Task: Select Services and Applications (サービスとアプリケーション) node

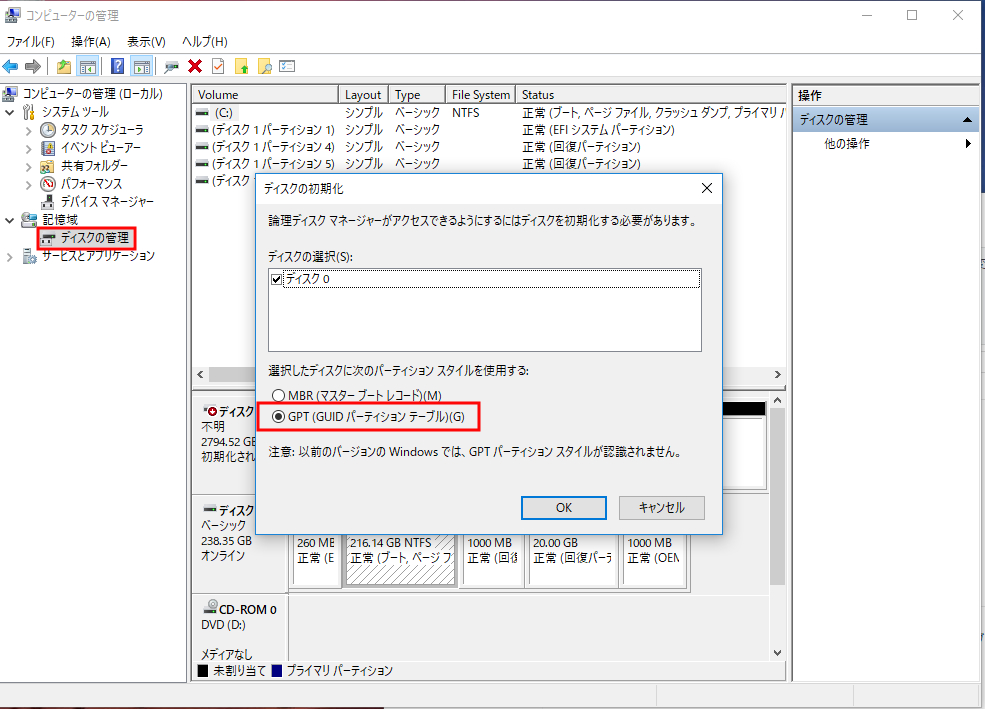Action: [98, 256]
